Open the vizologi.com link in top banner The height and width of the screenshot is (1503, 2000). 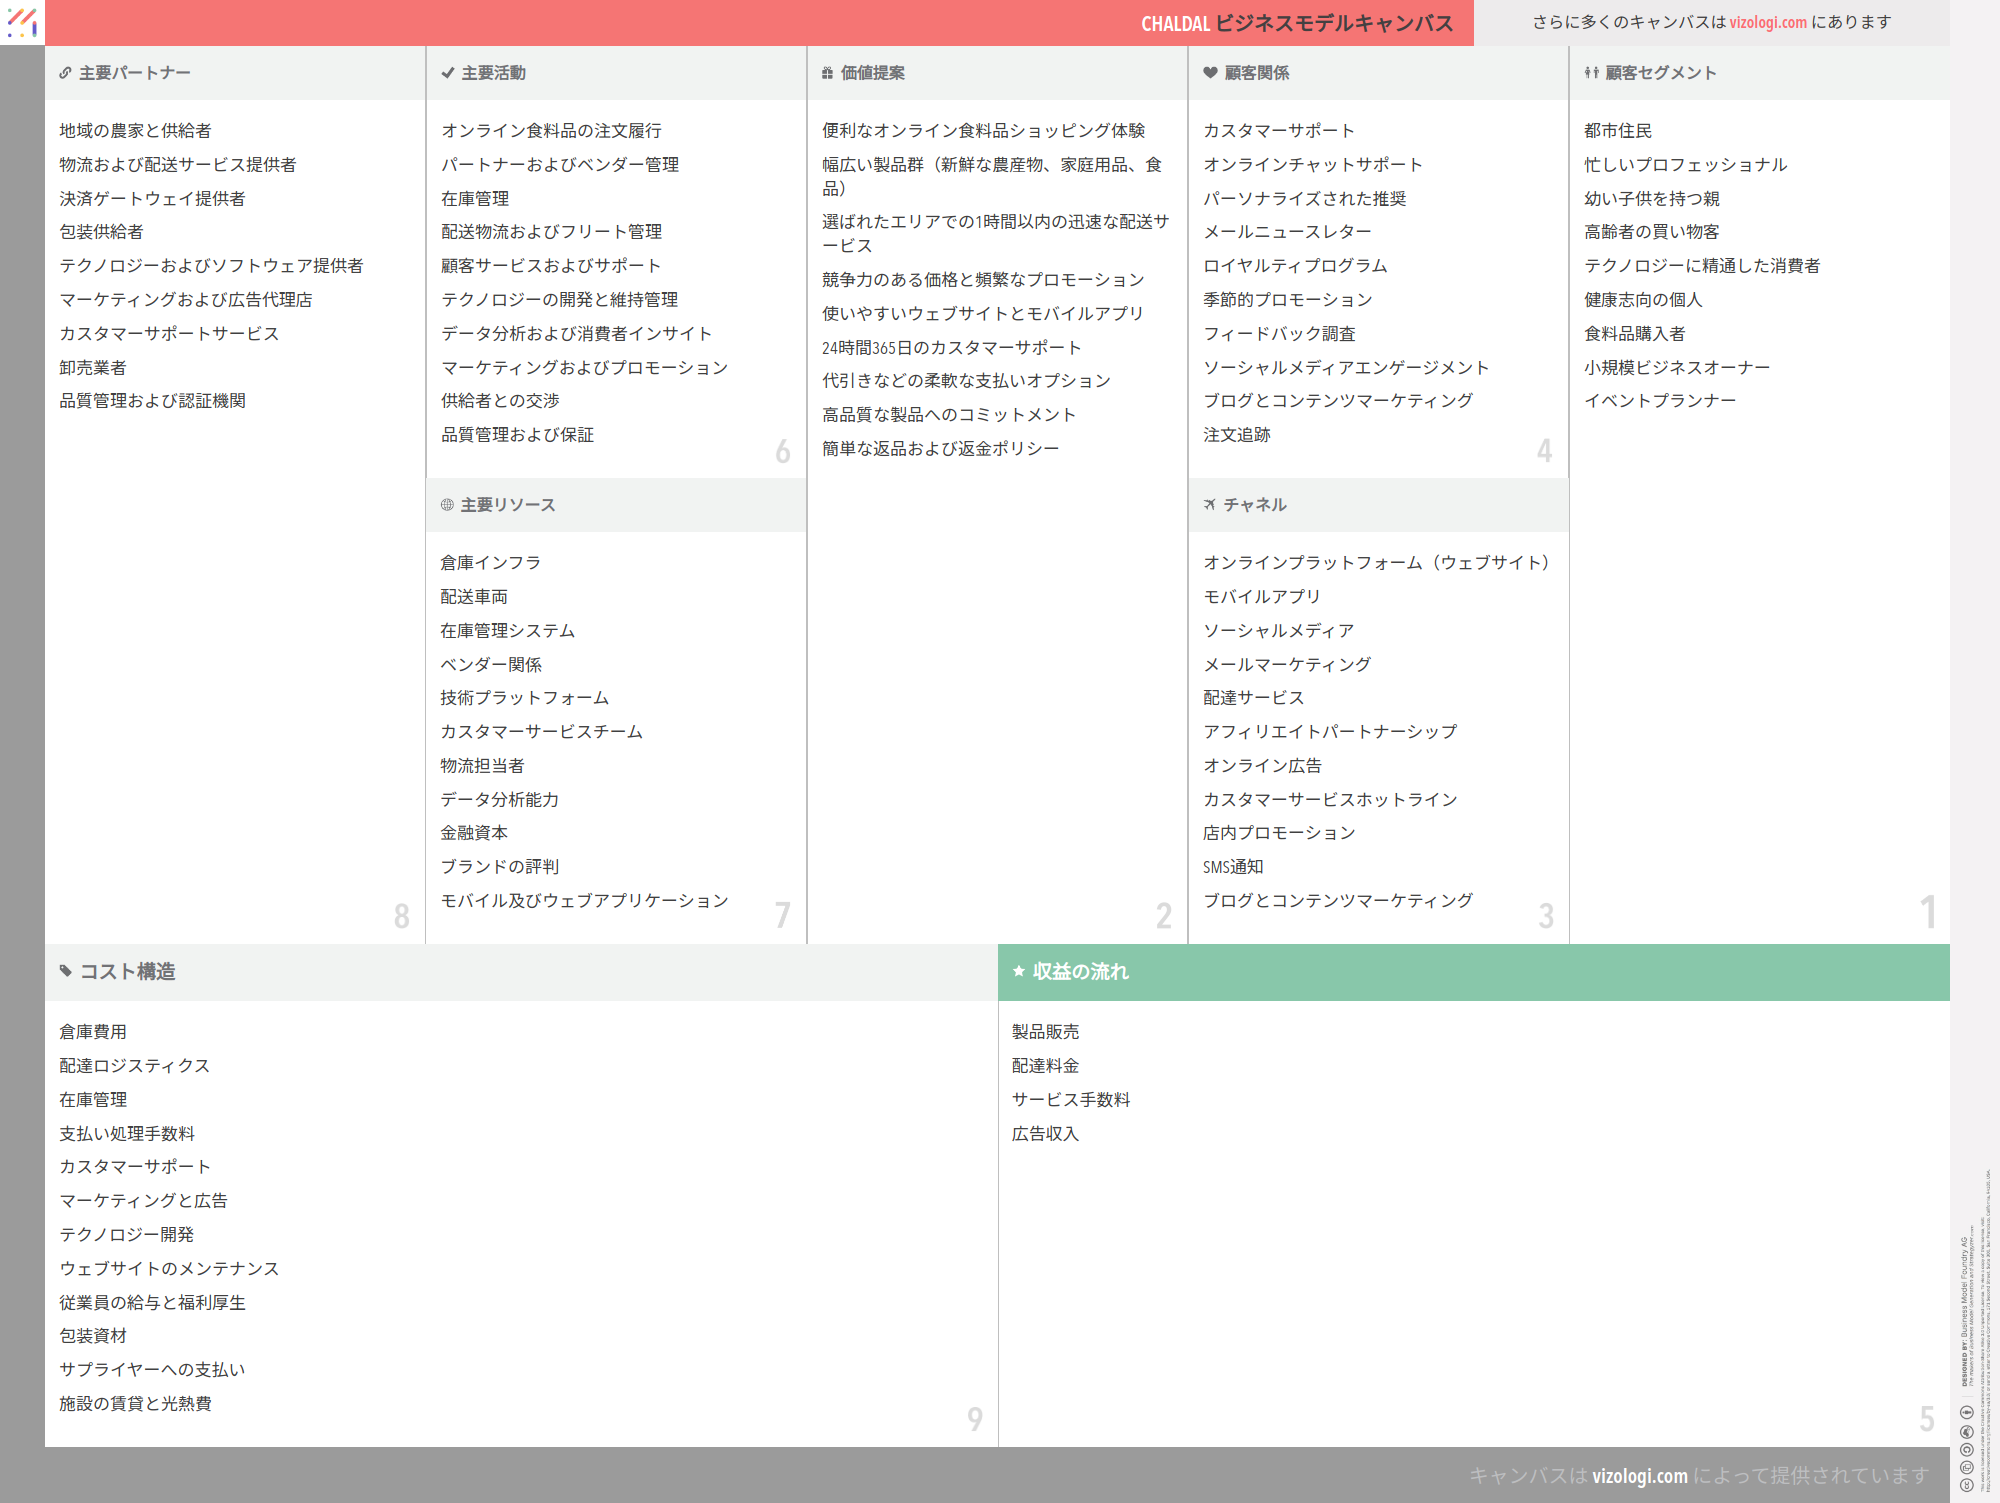coord(1768,22)
